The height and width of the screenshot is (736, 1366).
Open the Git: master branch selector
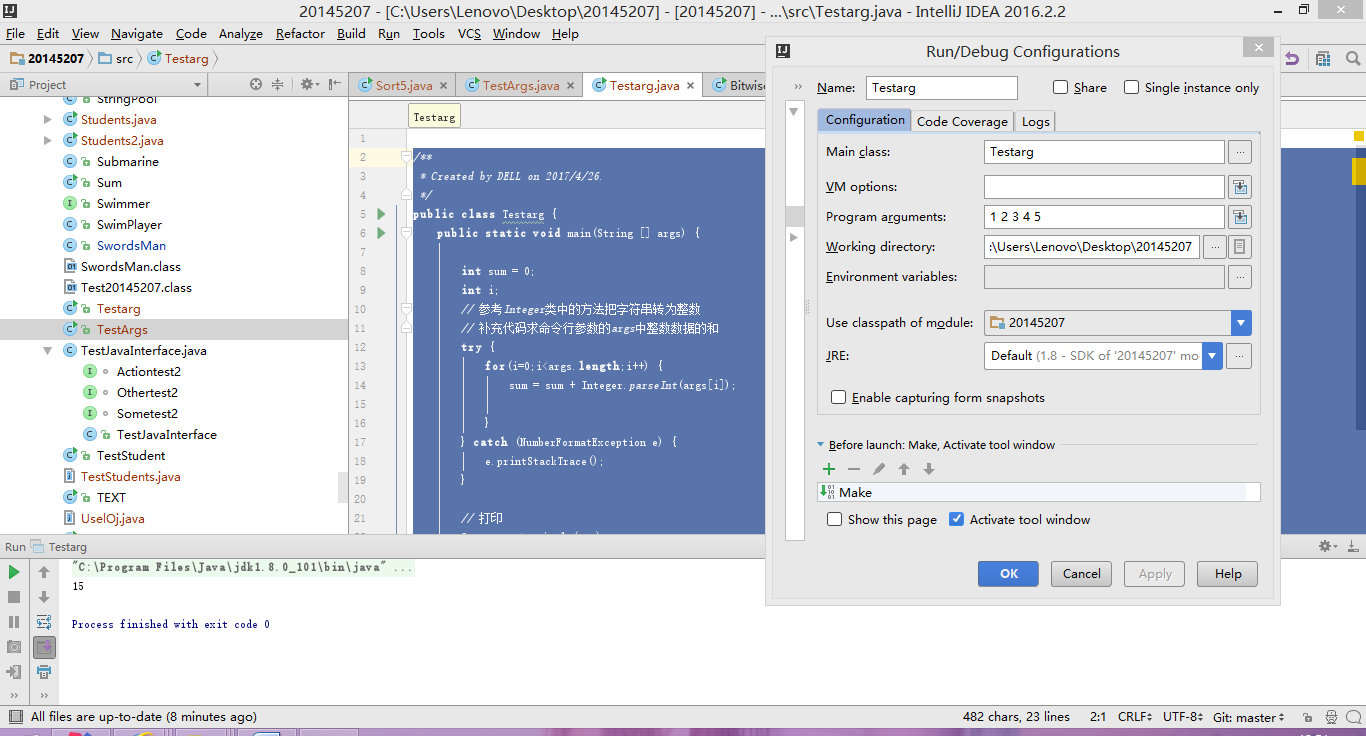point(1250,717)
